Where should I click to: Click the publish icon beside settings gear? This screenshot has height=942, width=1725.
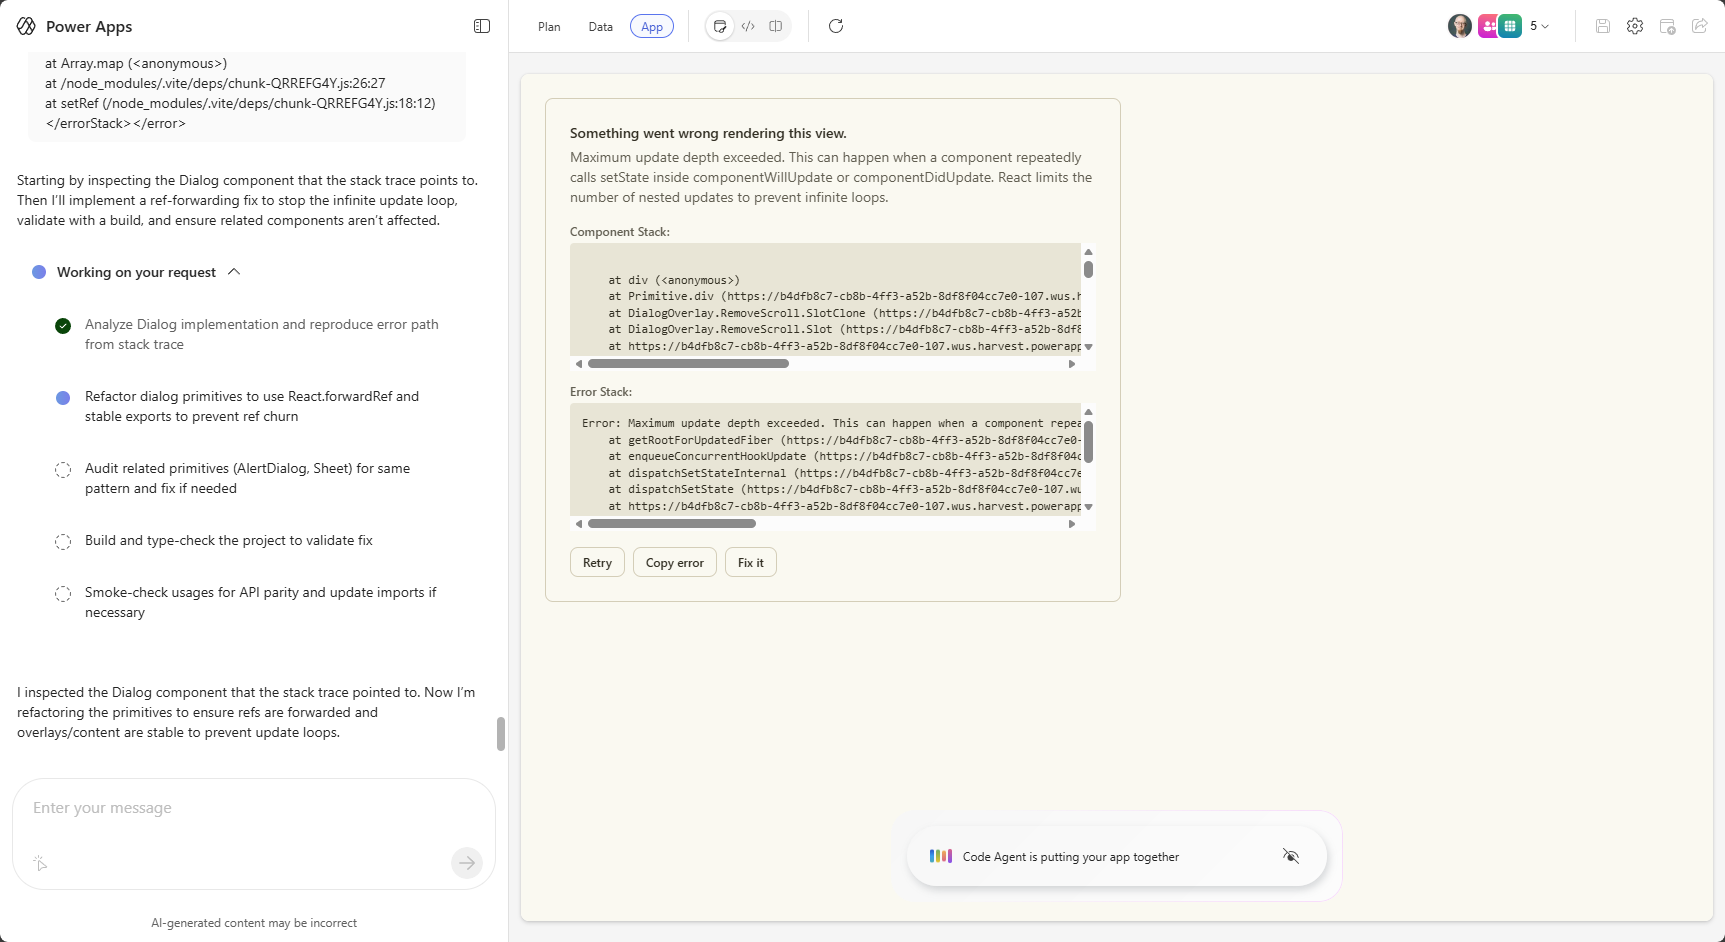(1667, 26)
